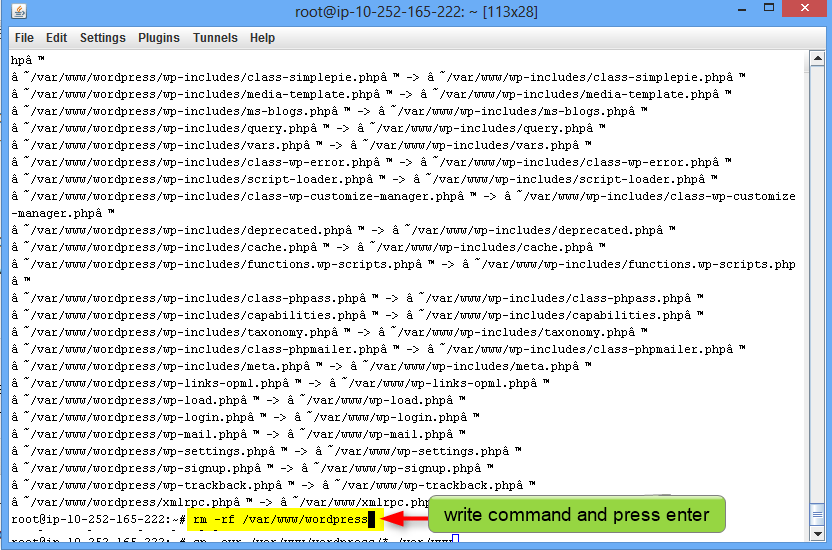Click the Java application icon in title bar
The width and height of the screenshot is (832, 550).
[x=19, y=11]
